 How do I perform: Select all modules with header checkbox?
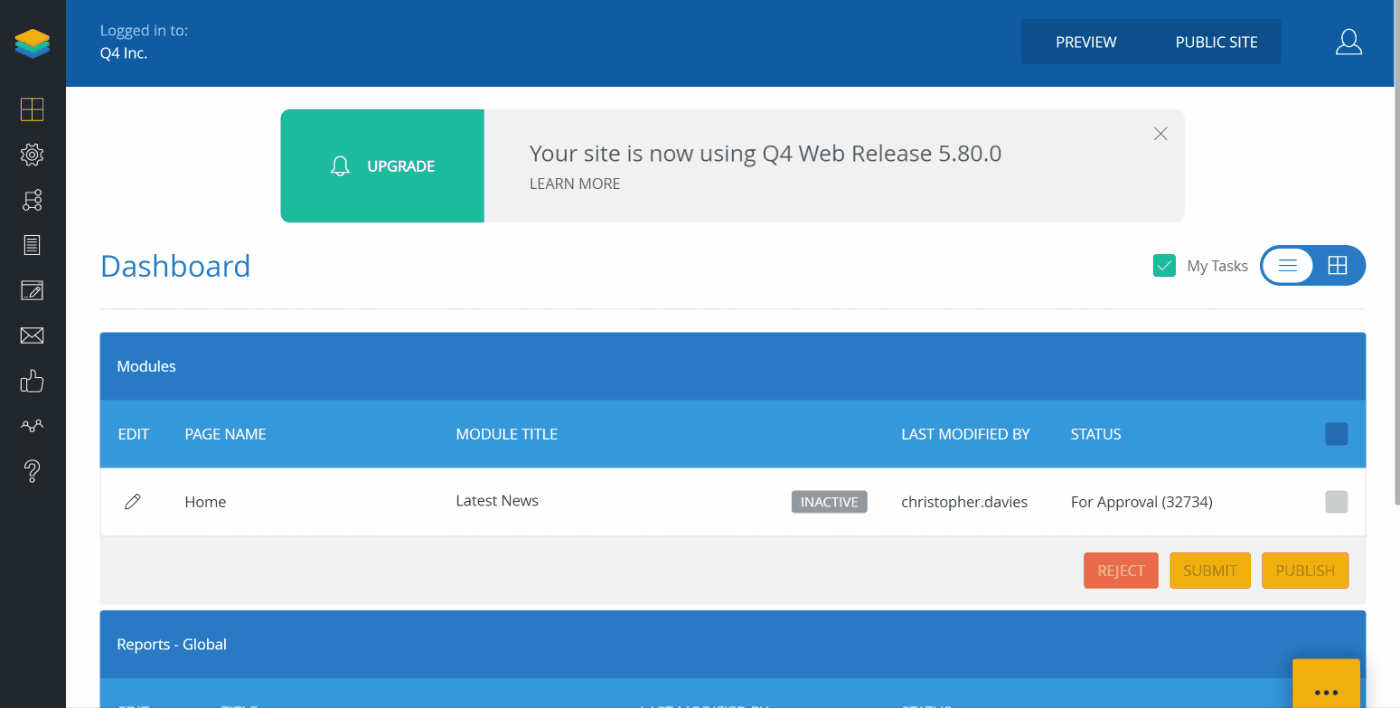1336,434
